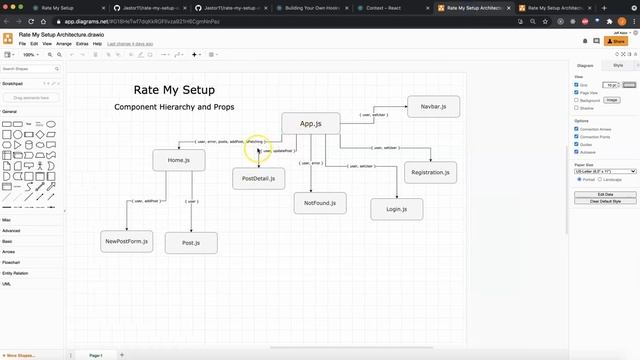
Task: Toggle the Grid checkbox
Action: [576, 85]
